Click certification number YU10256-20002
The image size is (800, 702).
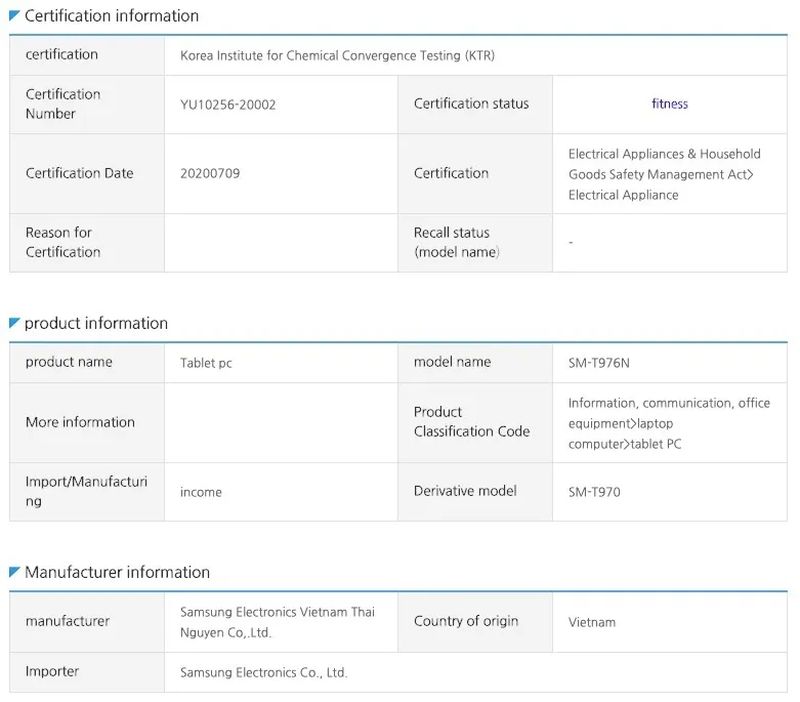[228, 104]
